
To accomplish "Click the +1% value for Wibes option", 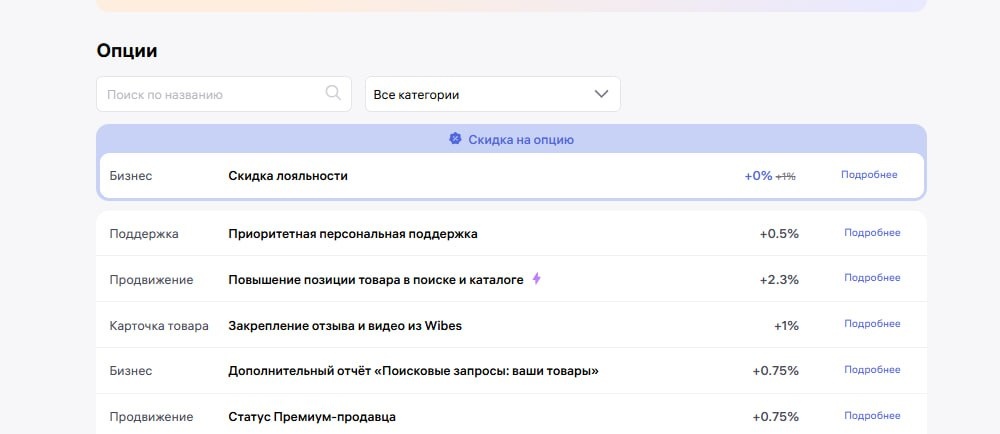I will [786, 326].
